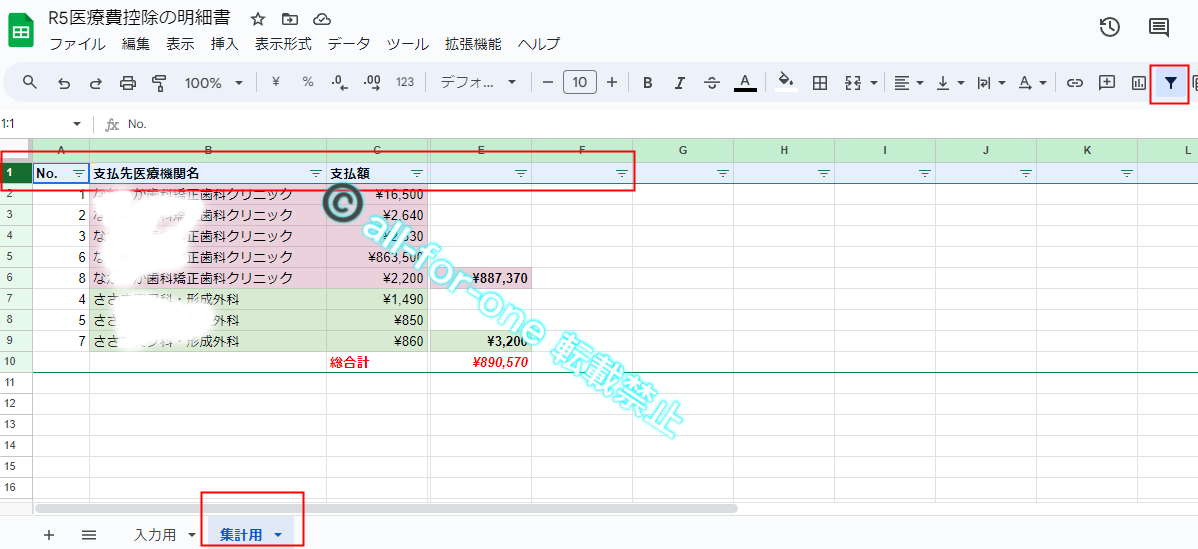Undo the last action
Viewport: 1198px width, 549px height.
[64, 83]
